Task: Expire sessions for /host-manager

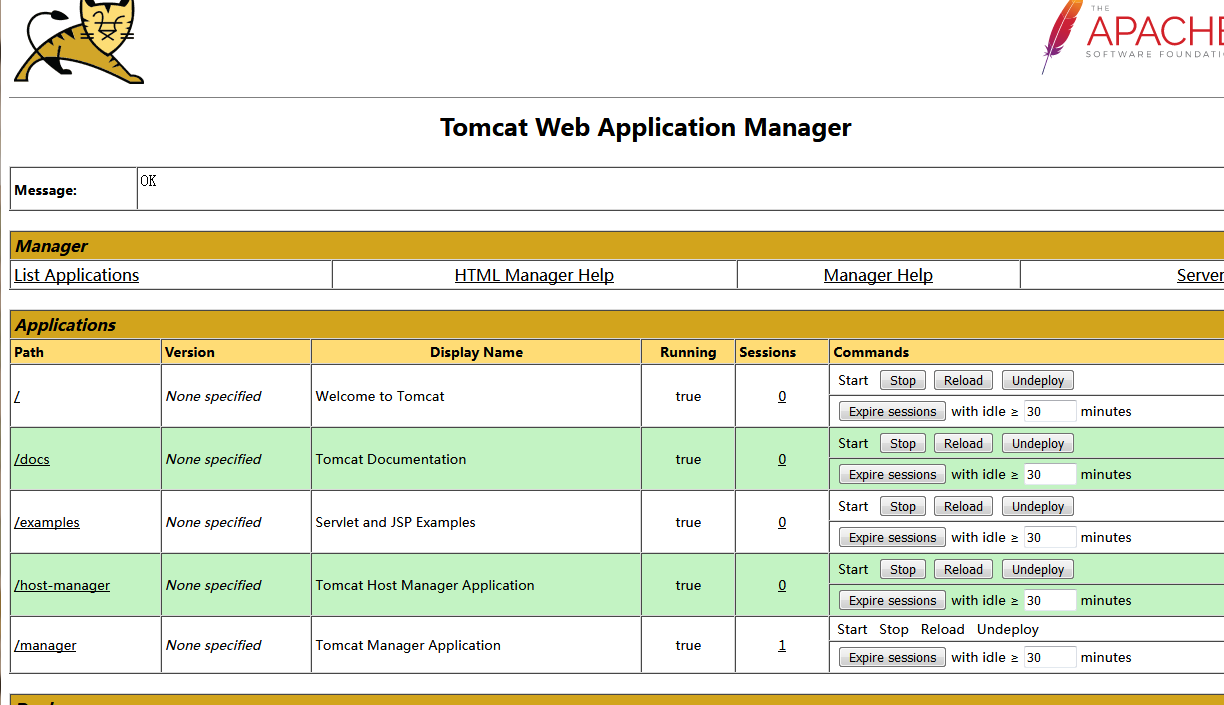Action: (x=893, y=600)
